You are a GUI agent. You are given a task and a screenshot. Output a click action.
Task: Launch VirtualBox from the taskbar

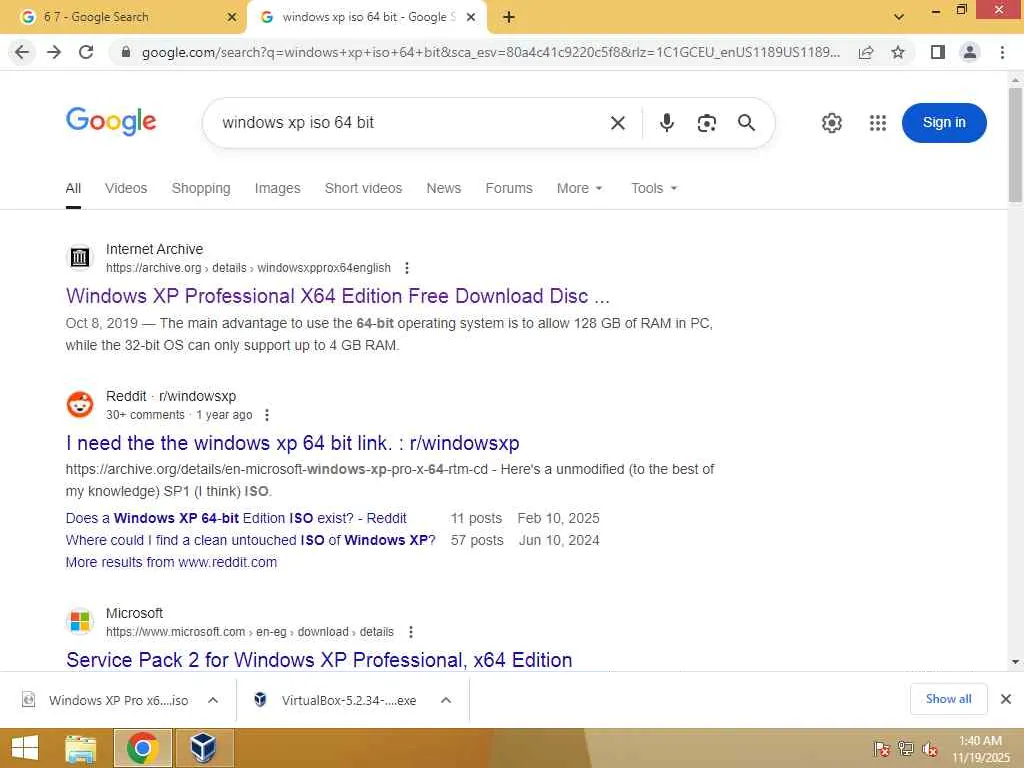[204, 748]
